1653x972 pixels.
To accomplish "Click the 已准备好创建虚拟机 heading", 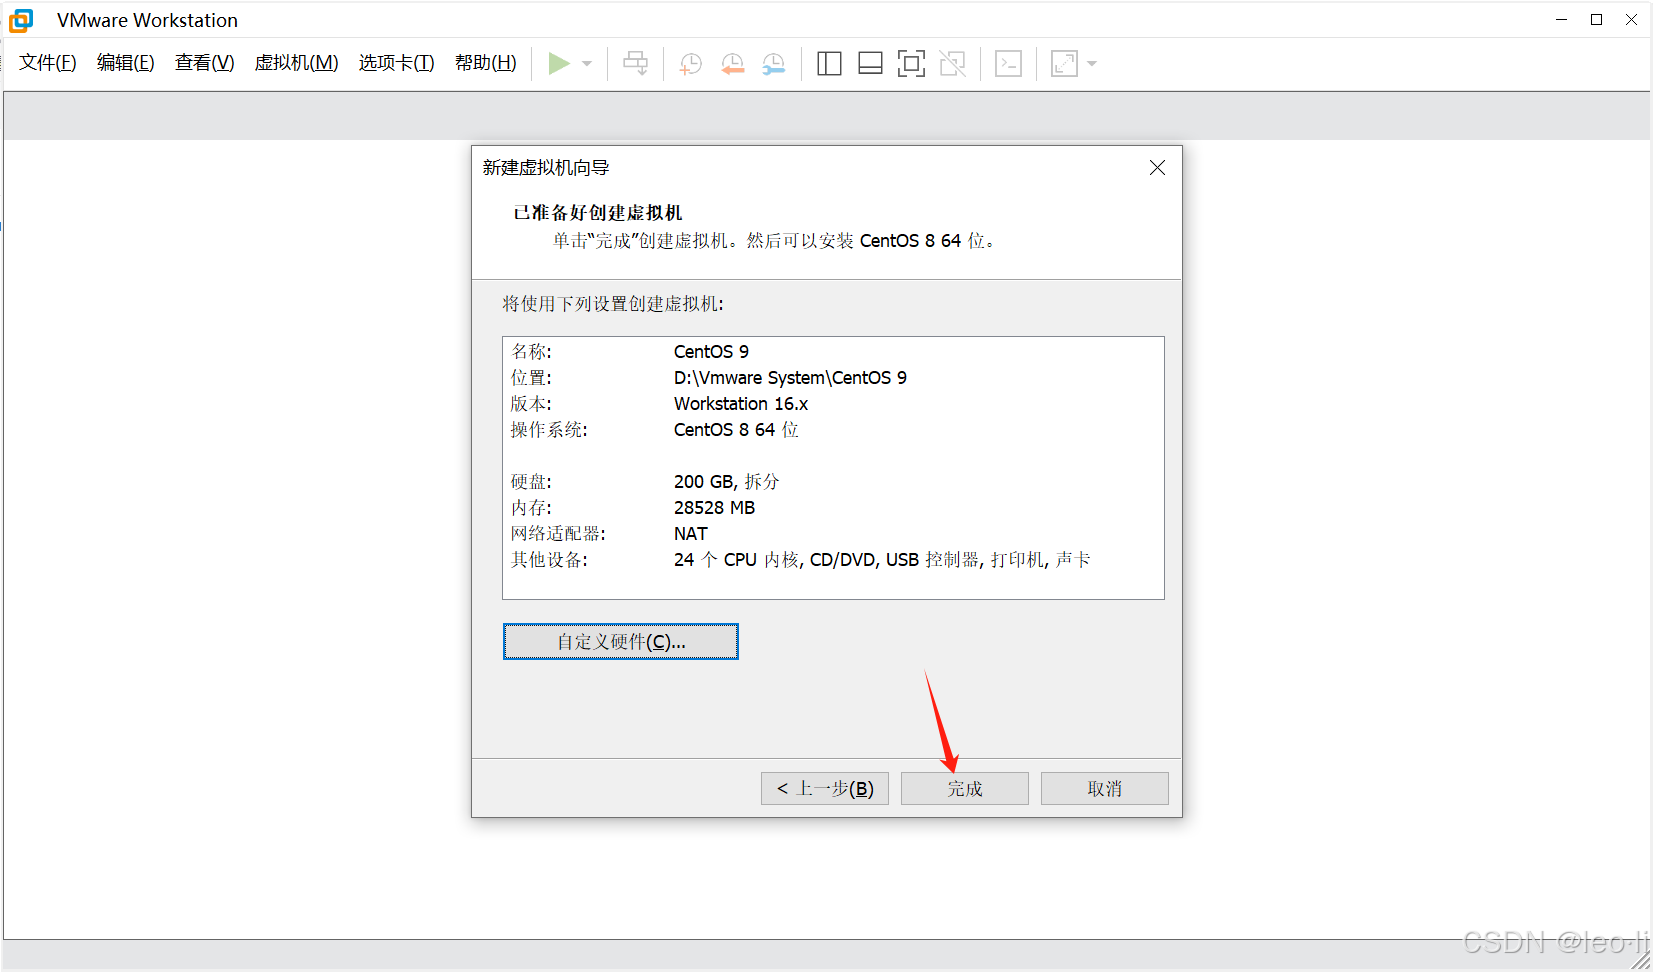I will point(598,213).
